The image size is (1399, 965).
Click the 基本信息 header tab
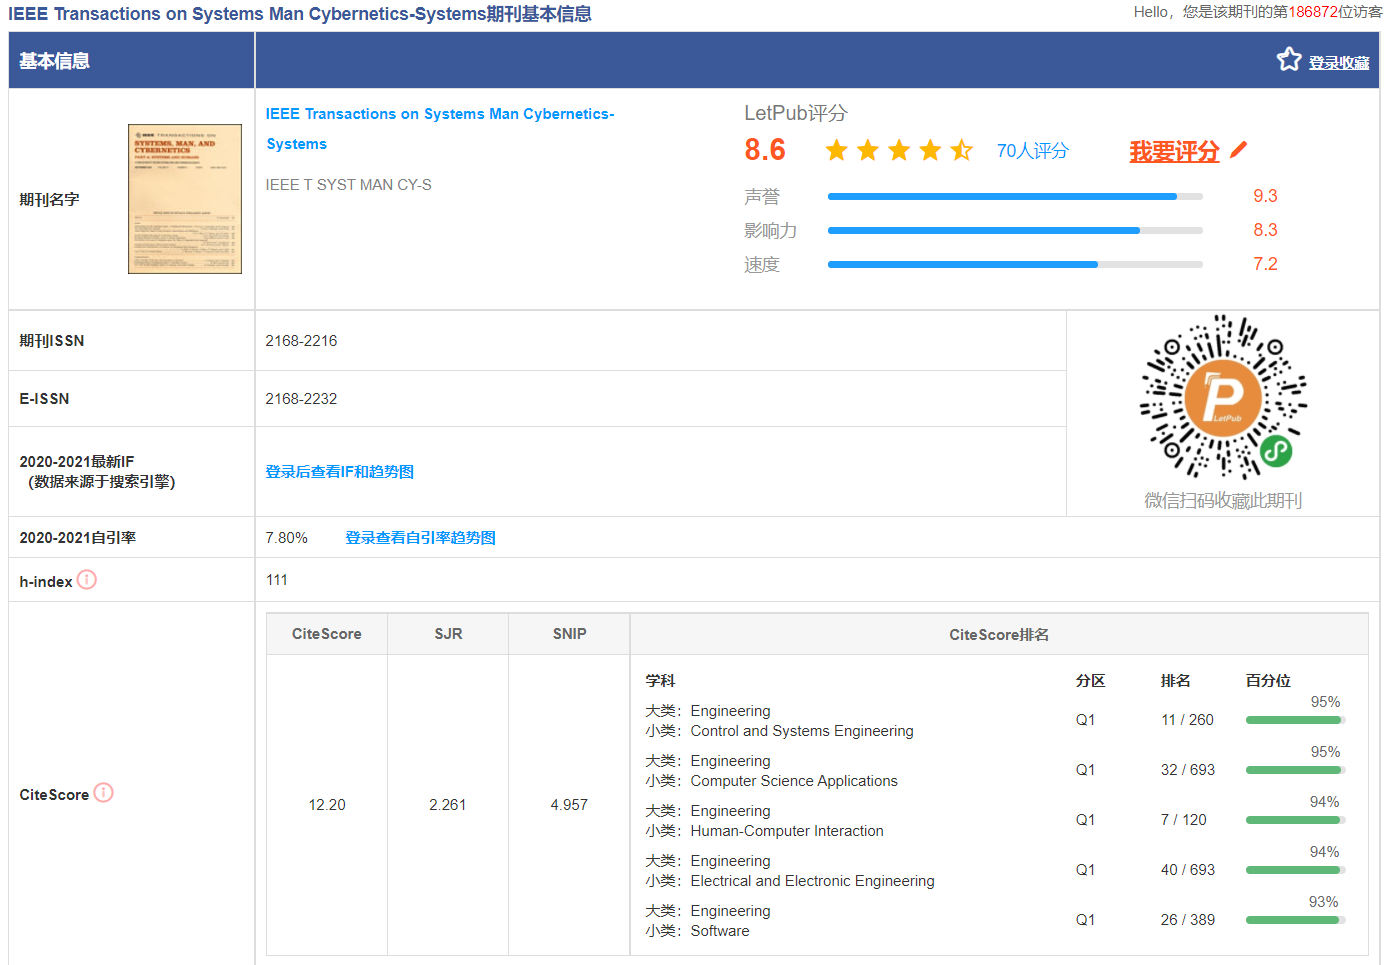coord(55,61)
